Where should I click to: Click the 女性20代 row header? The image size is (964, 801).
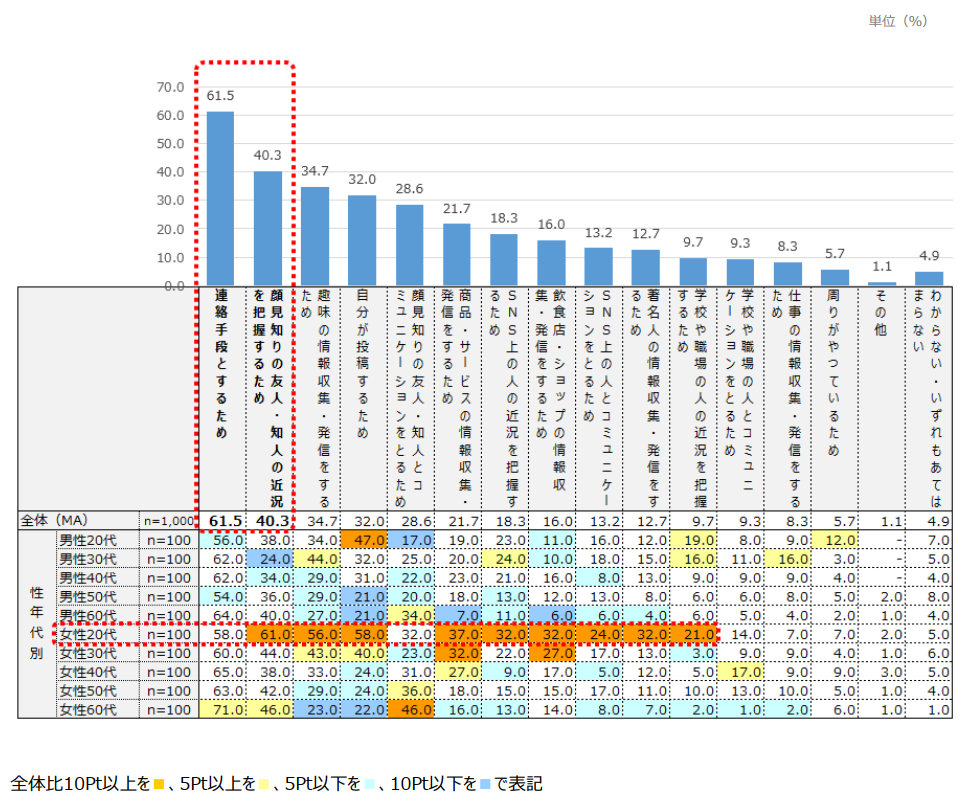pyautogui.click(x=88, y=633)
